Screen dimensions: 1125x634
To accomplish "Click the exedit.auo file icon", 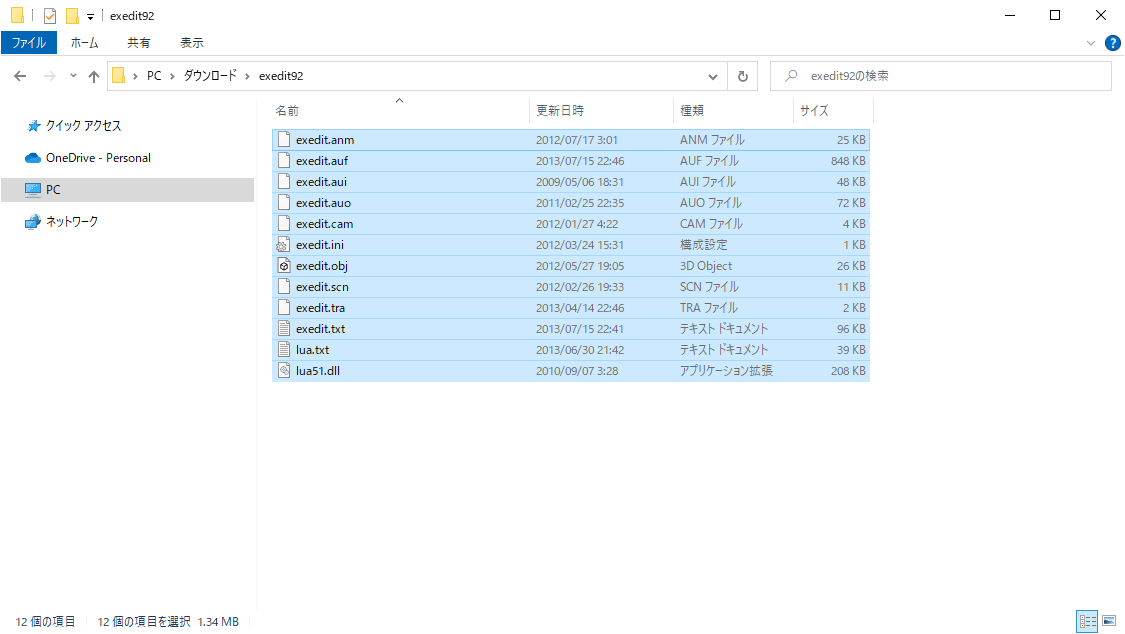I will [x=284, y=202].
